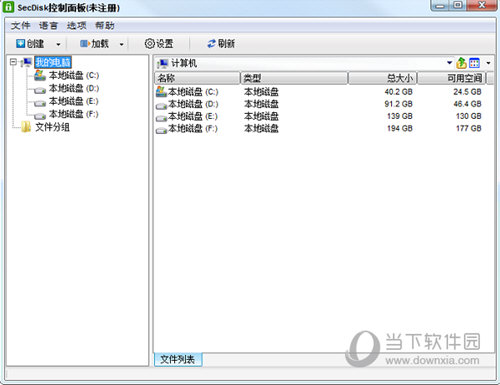Sort by 可用空间 column header

[452, 78]
